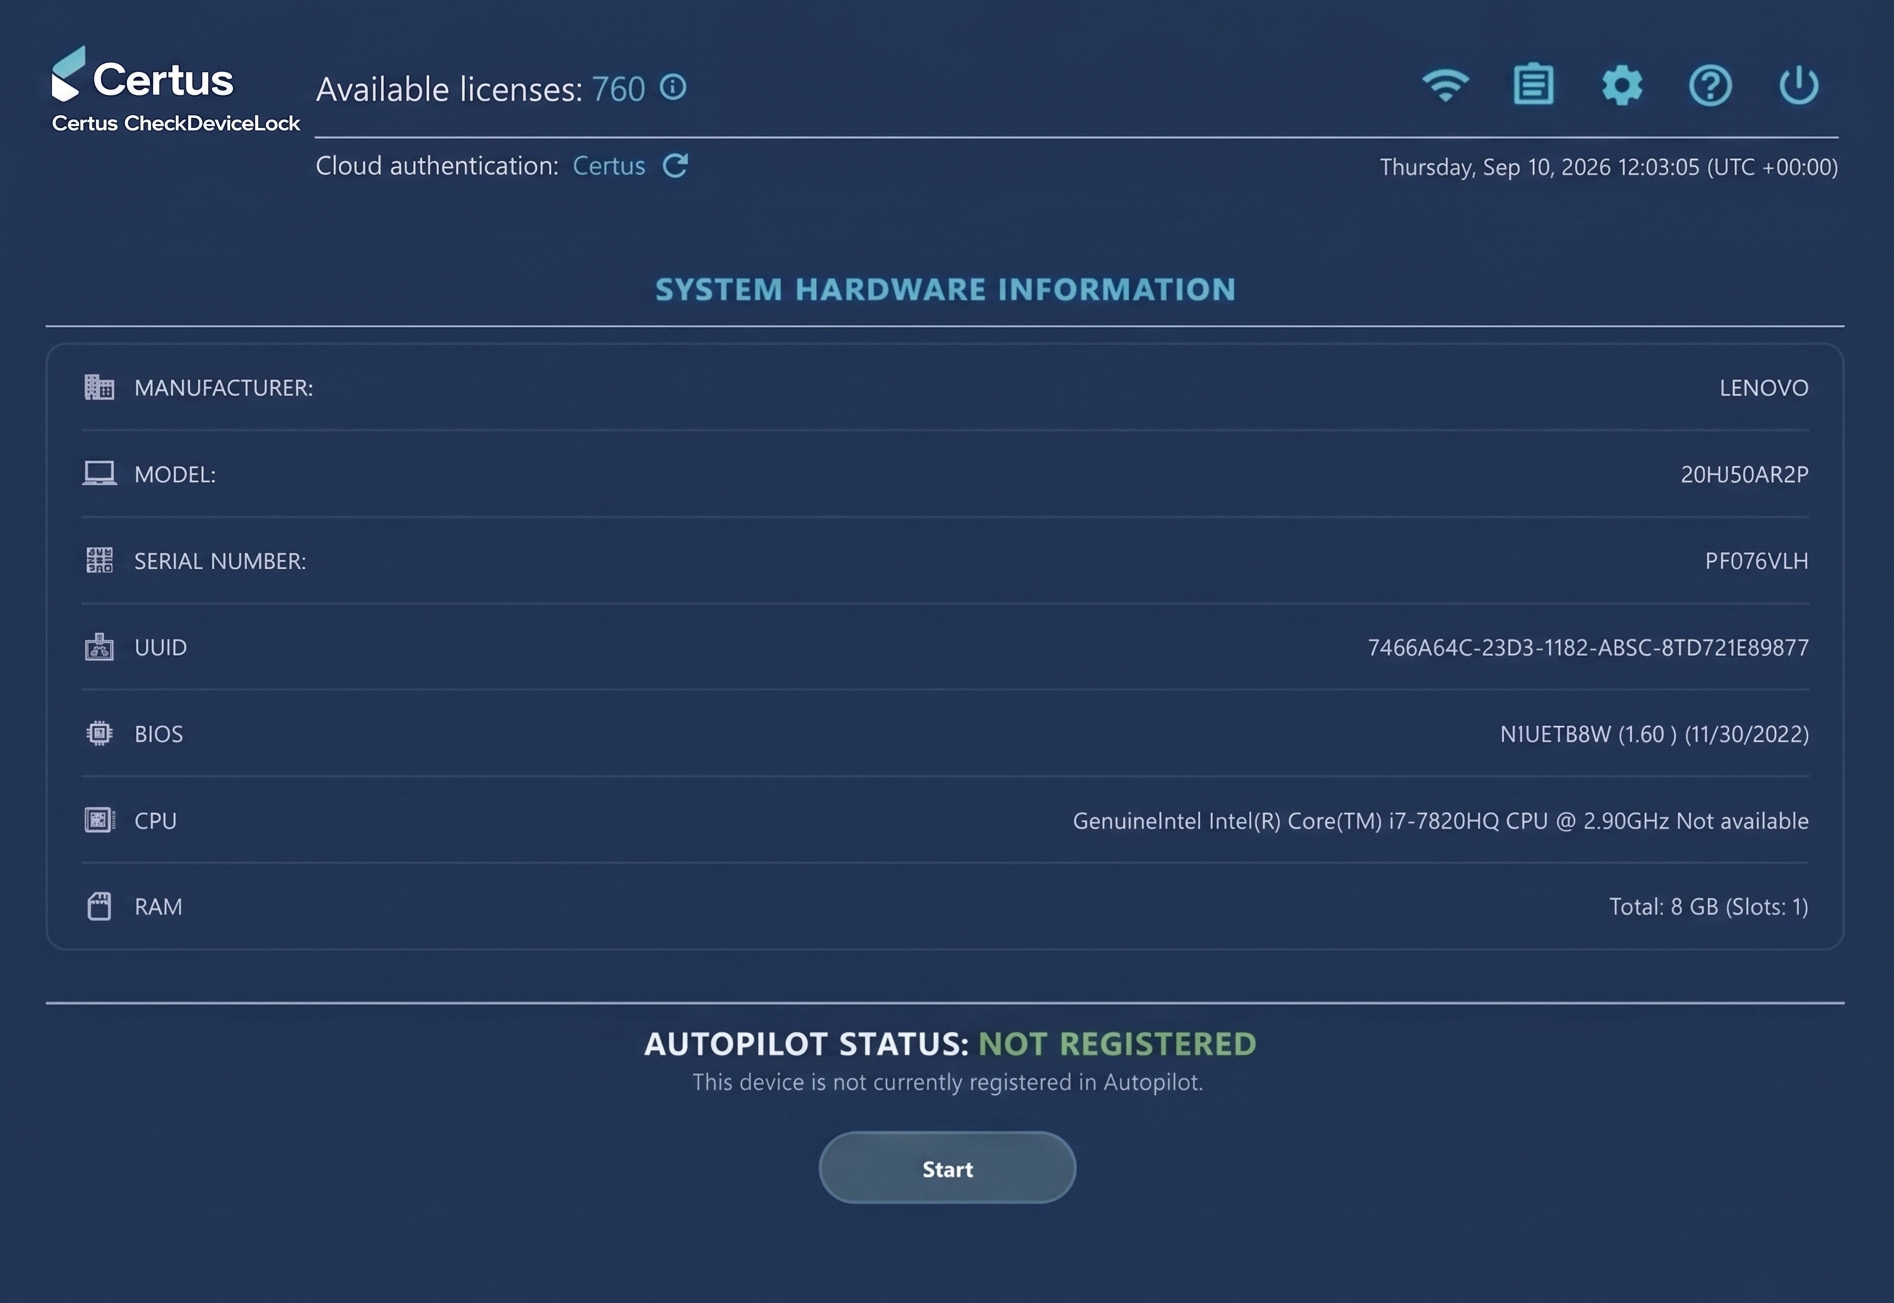Click the Manufacturer building icon

point(99,387)
